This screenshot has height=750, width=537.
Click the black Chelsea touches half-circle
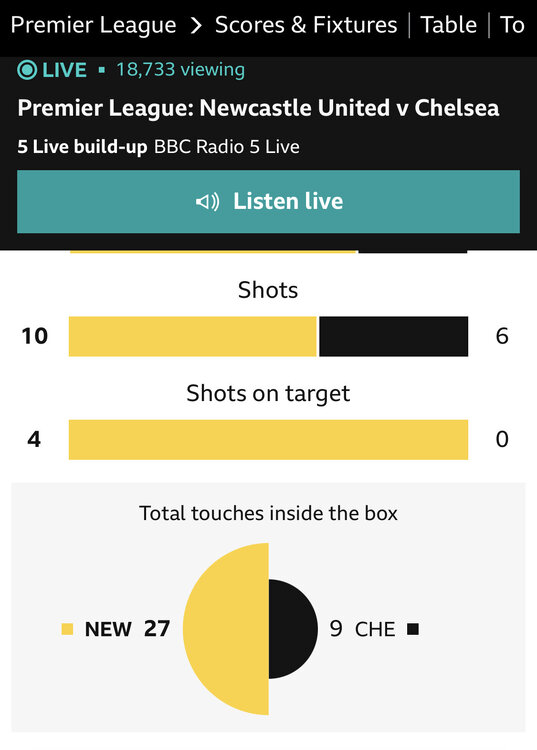293,629
